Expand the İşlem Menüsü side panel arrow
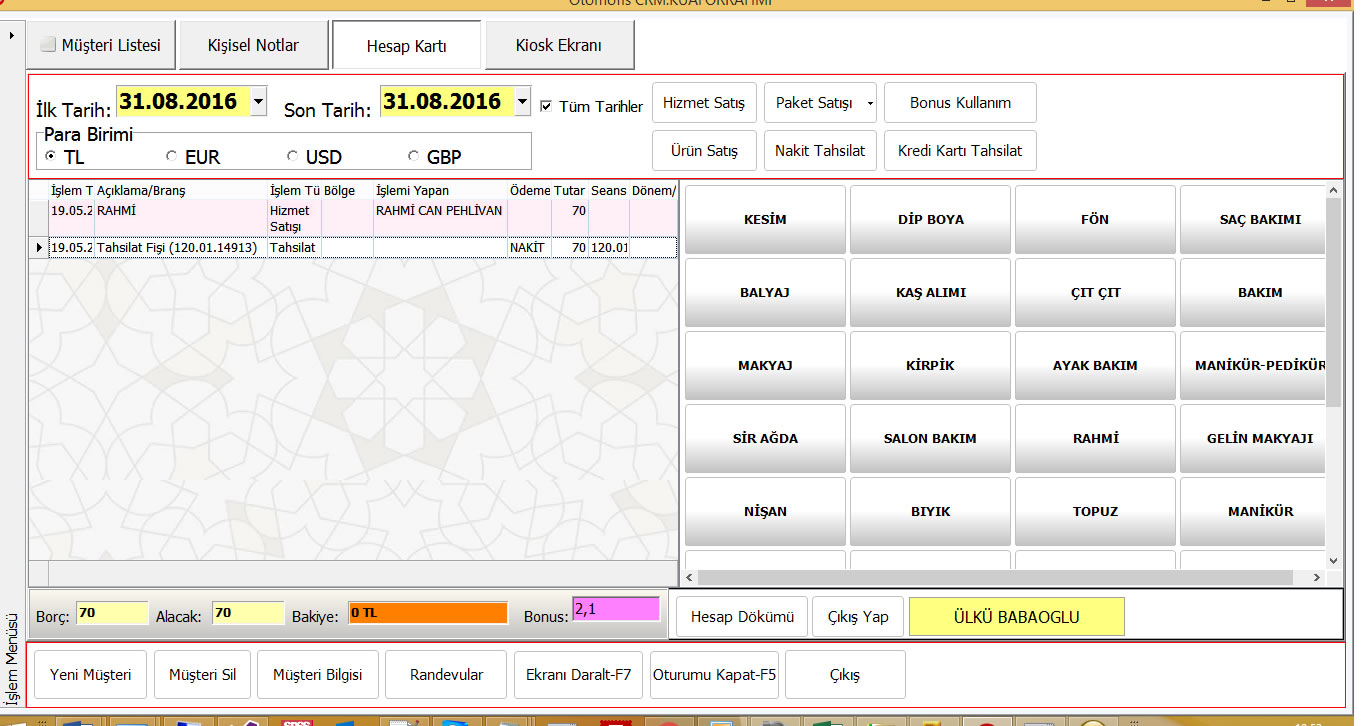The height and width of the screenshot is (726, 1366). point(11,36)
